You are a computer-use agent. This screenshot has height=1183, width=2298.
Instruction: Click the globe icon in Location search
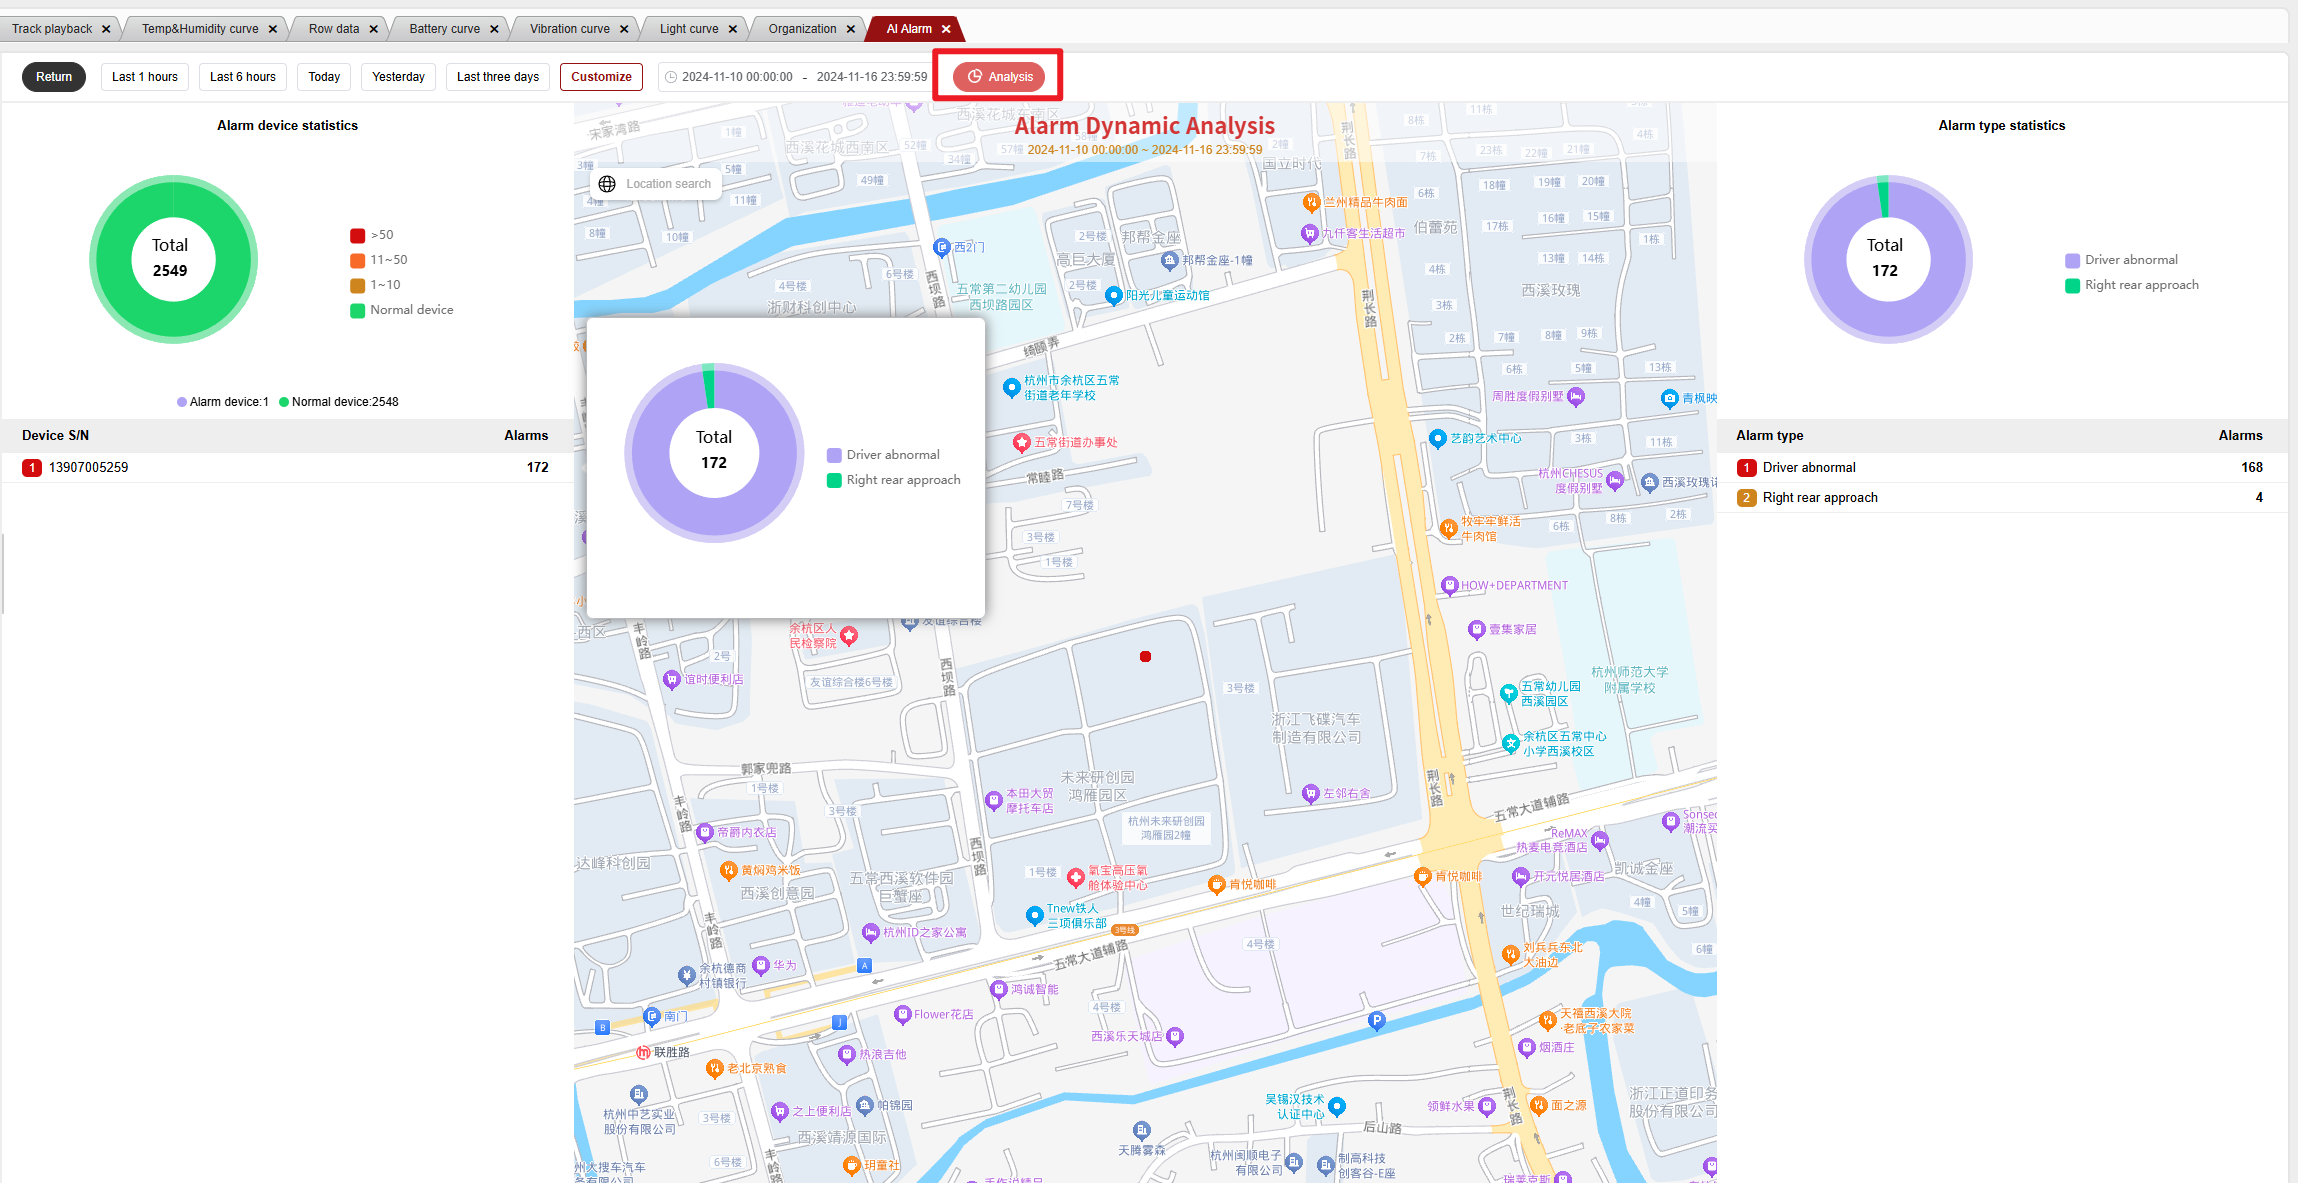[607, 184]
